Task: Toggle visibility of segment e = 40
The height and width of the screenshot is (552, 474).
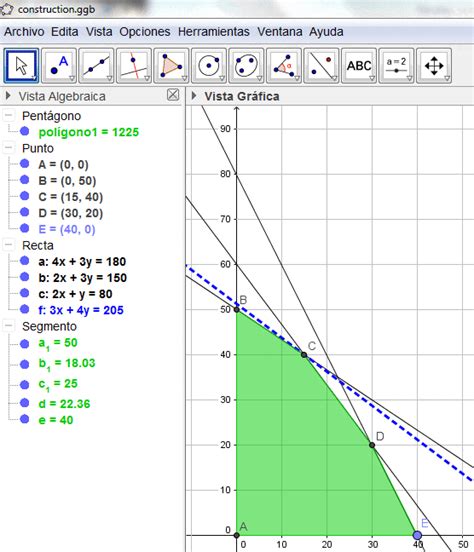Action: tap(25, 419)
